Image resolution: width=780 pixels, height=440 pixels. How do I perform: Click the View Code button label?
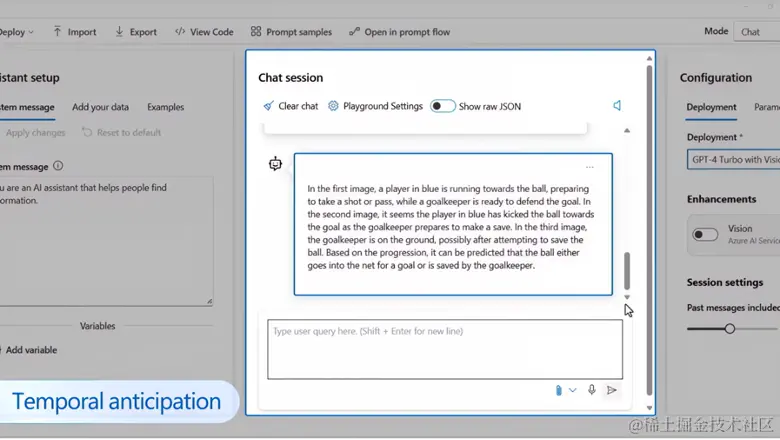click(211, 32)
